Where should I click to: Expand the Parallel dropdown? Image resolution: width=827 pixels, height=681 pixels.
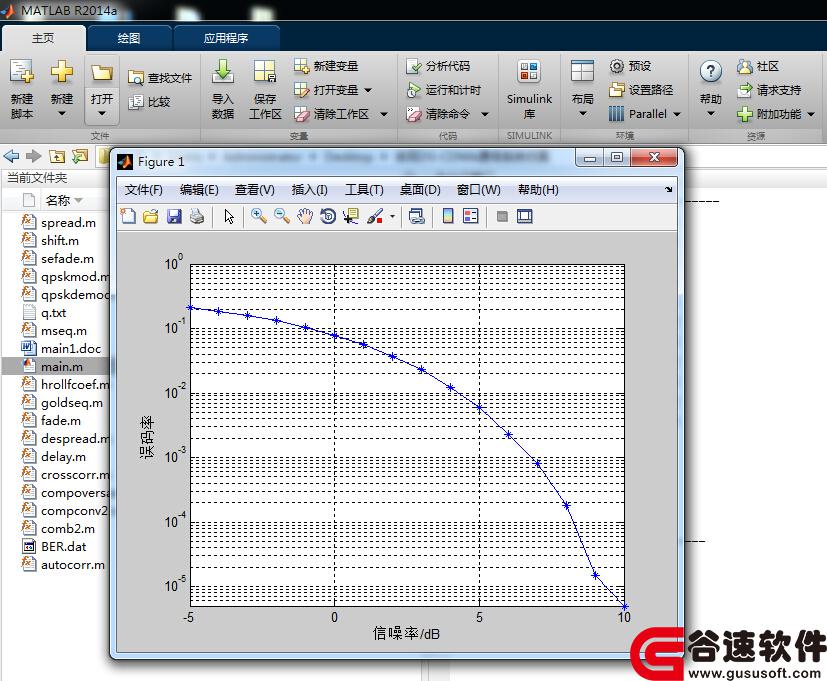coord(677,114)
